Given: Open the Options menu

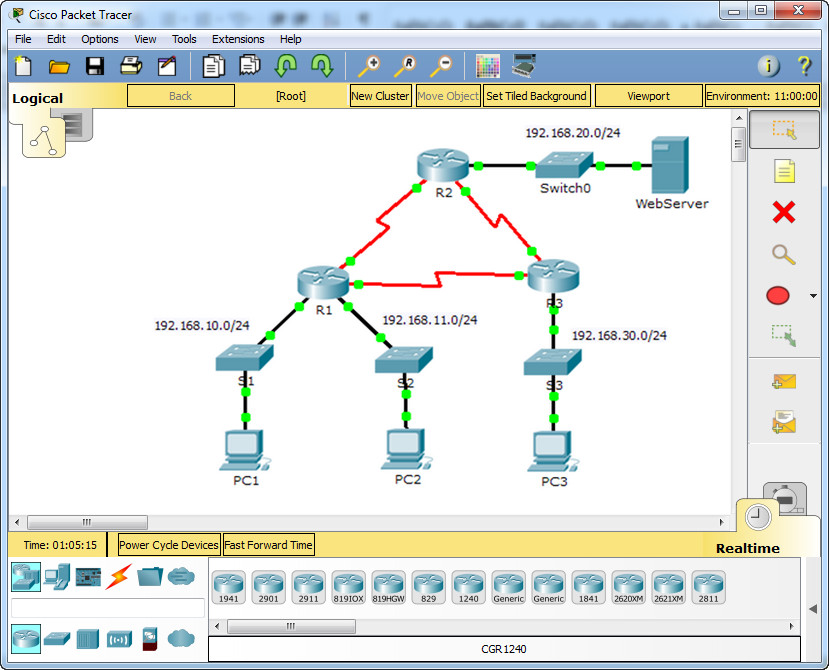Looking at the screenshot, I should pyautogui.click(x=99, y=39).
